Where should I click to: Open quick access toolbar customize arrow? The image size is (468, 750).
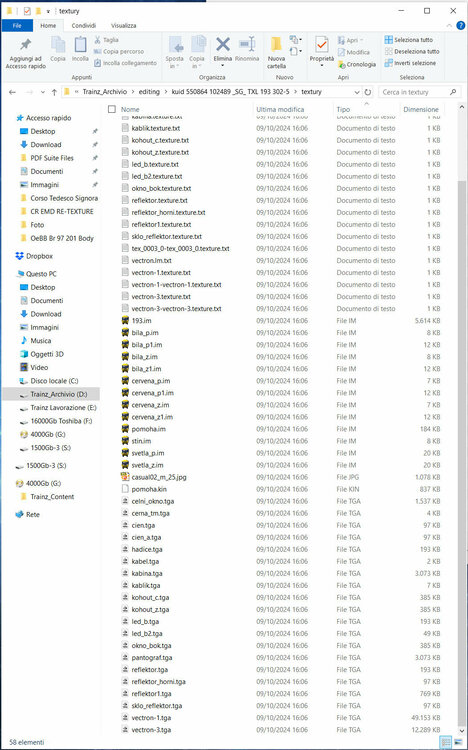pyautogui.click(x=48, y=11)
